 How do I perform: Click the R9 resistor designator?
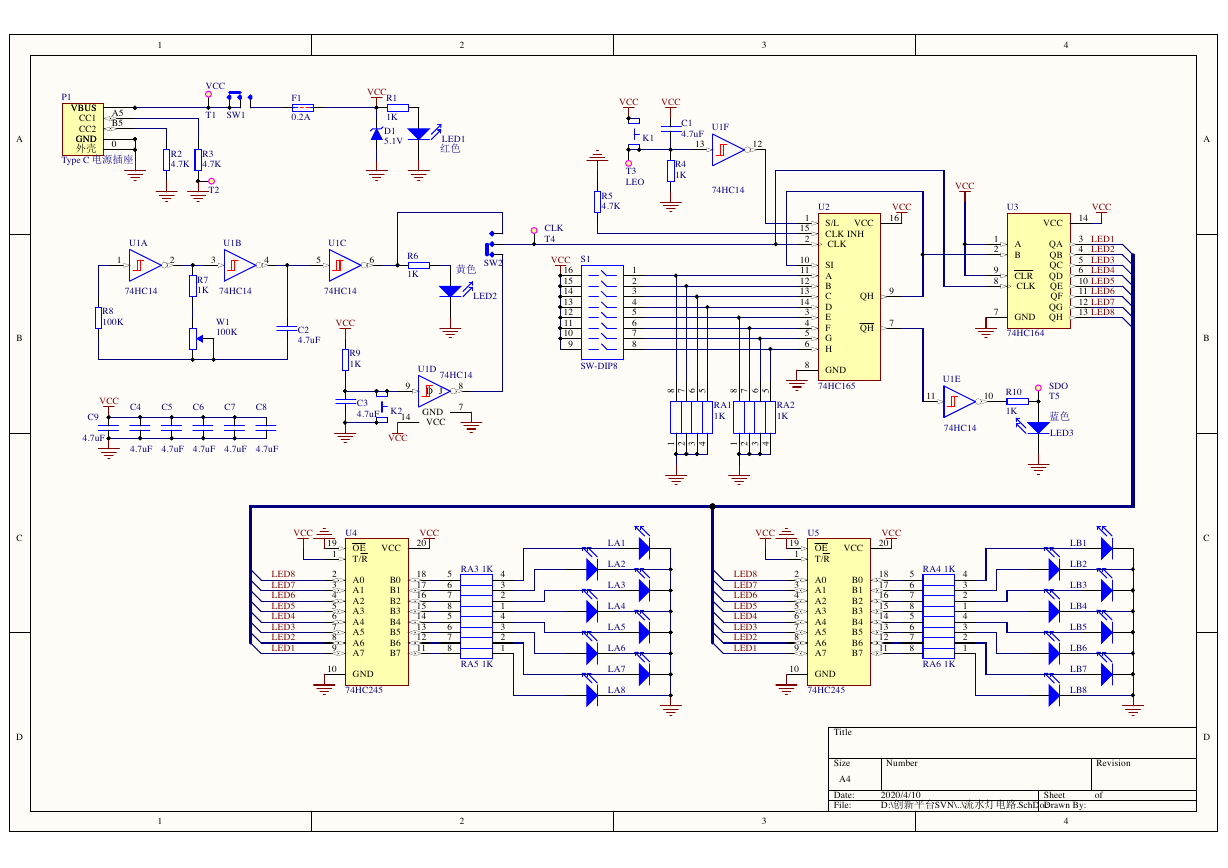tap(355, 353)
